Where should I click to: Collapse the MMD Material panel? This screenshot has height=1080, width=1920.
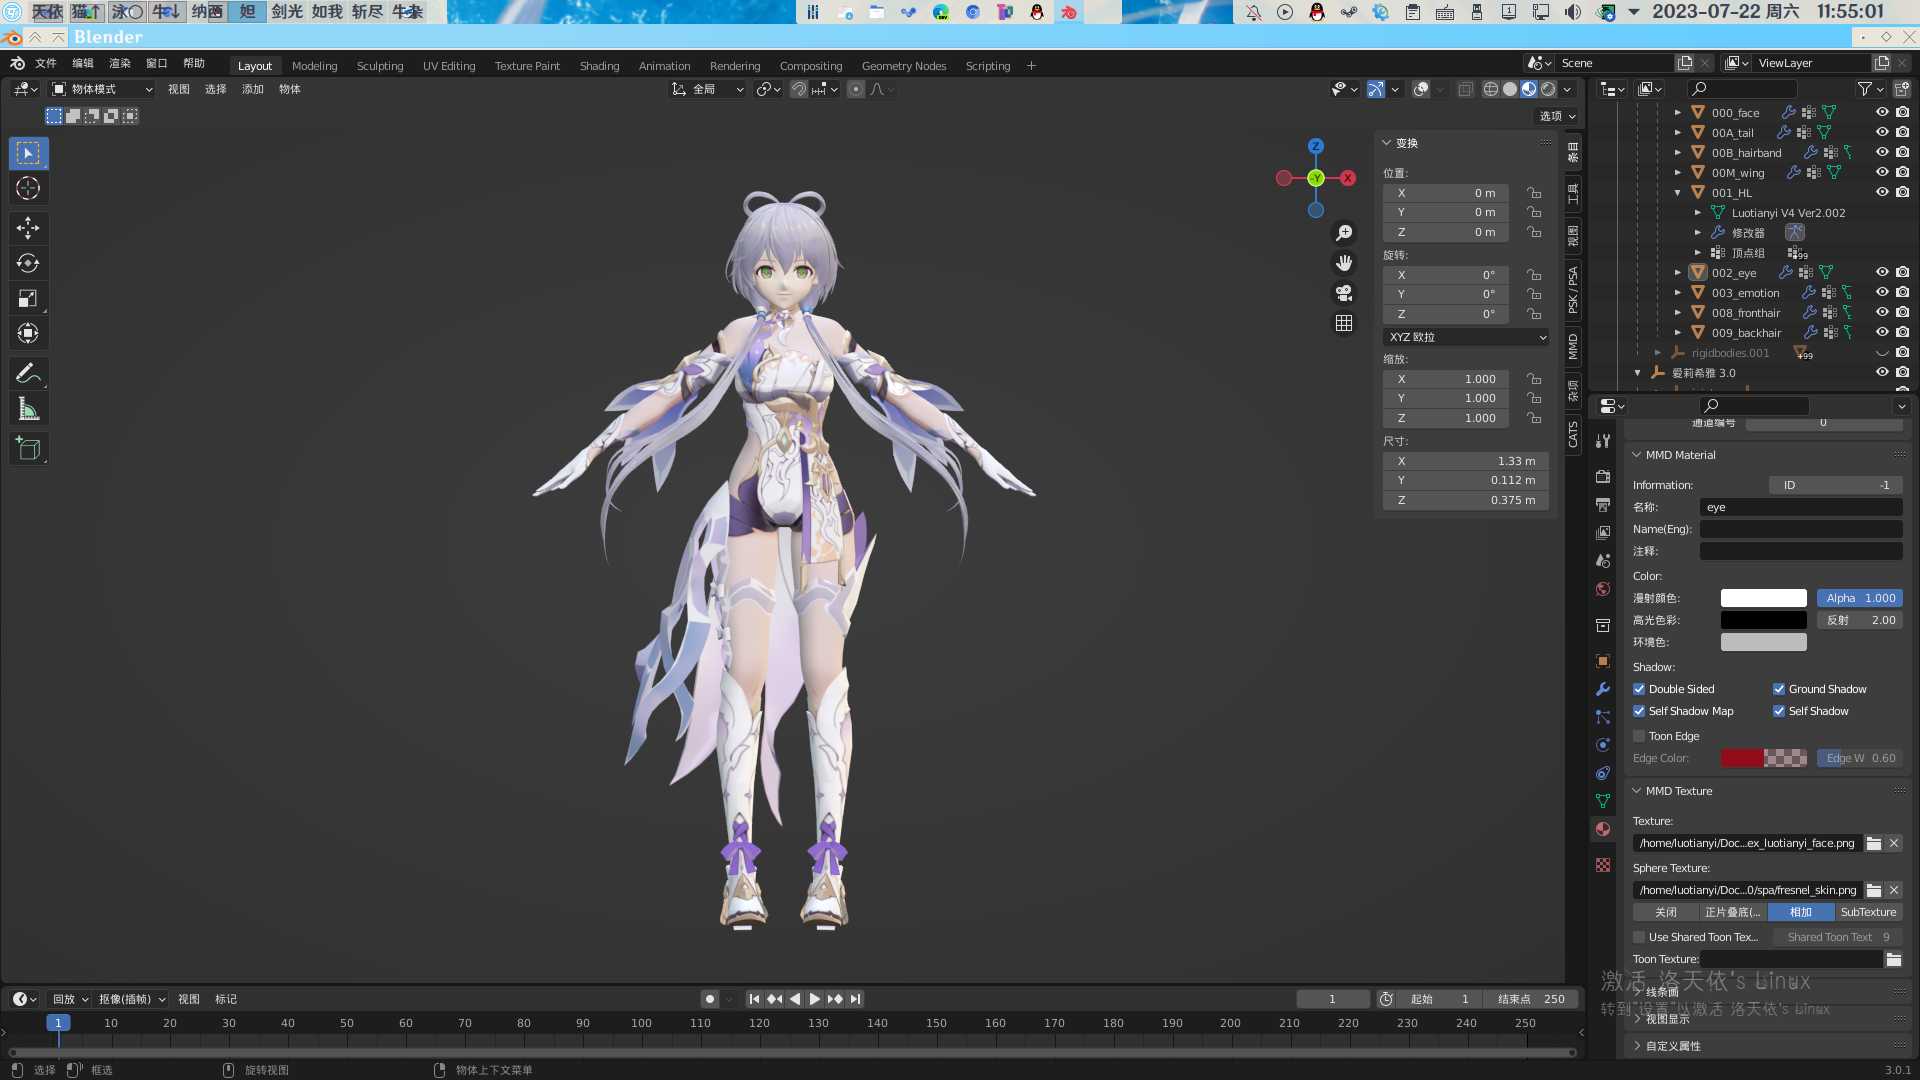[1637, 455]
